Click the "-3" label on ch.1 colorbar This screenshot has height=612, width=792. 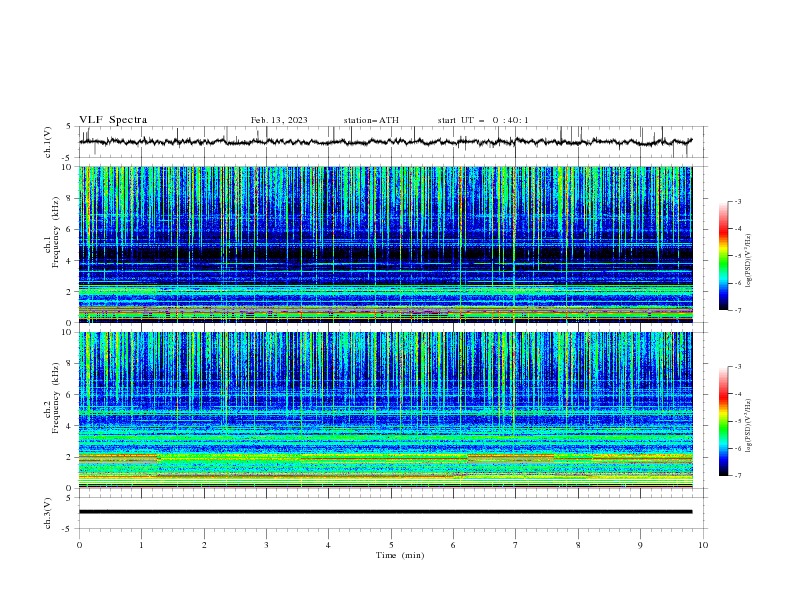coord(738,201)
